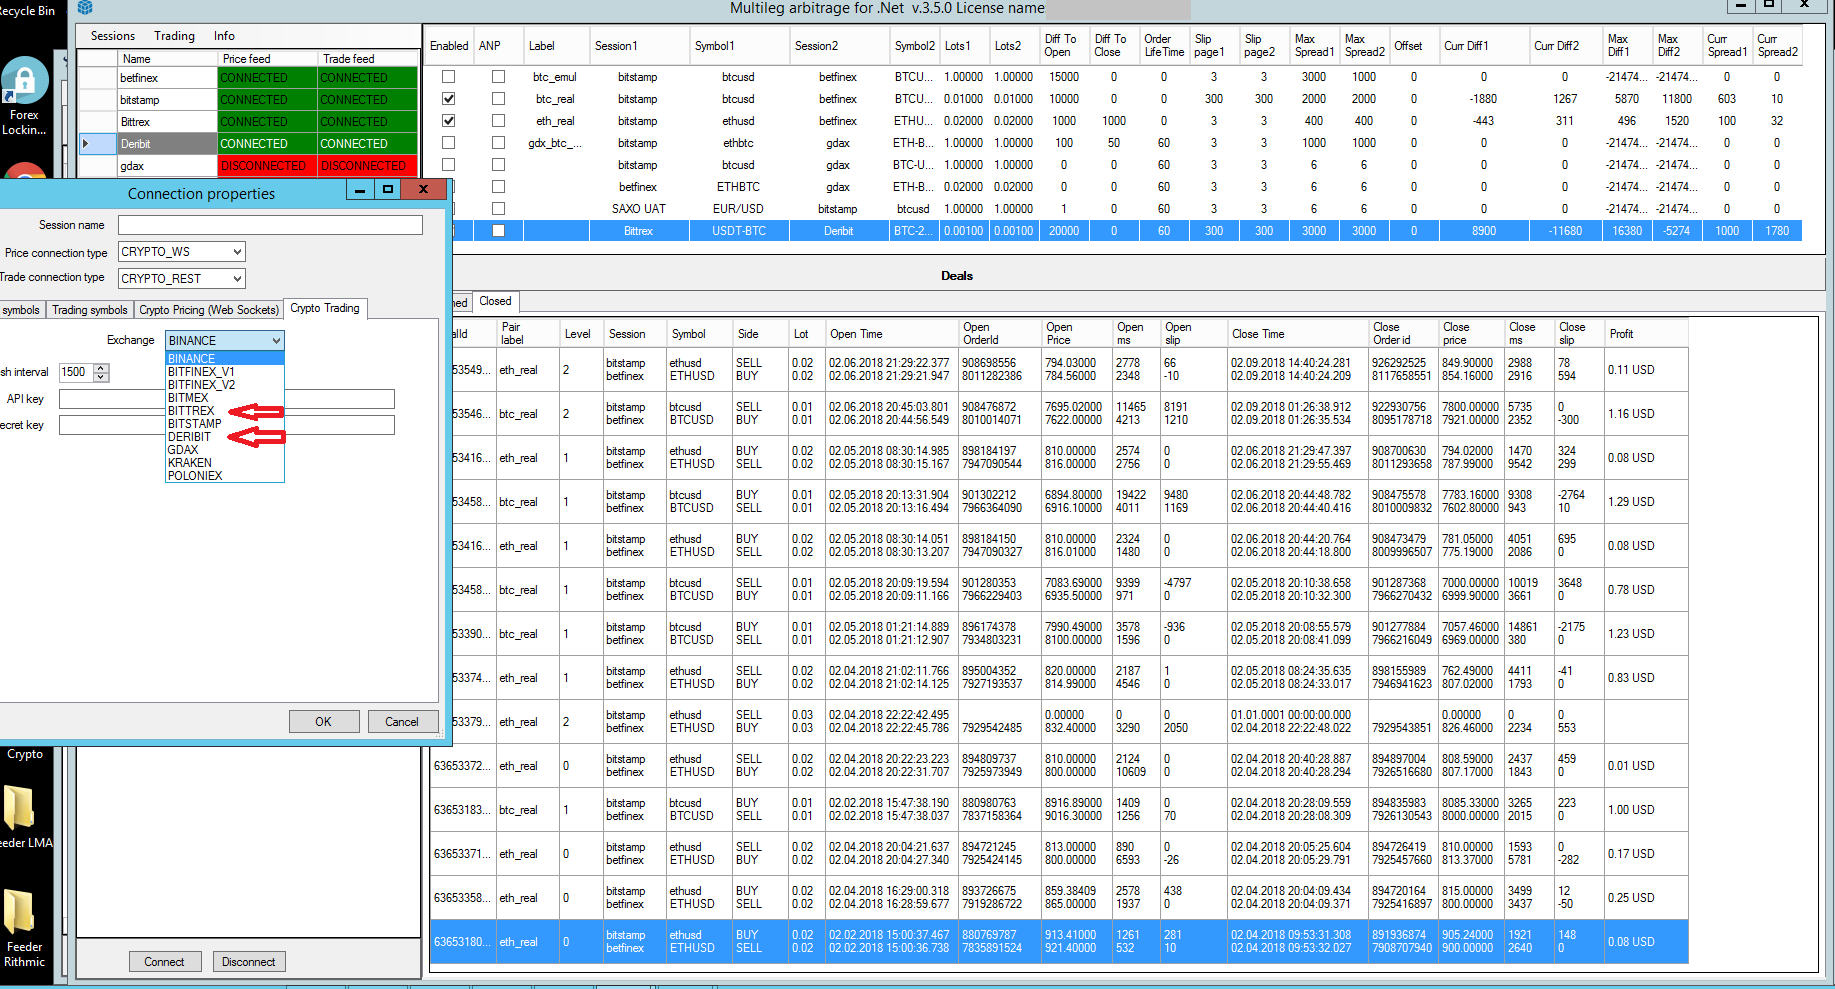Click Cancel in Connection properties
Screen dimensions: 1835x989
402,722
